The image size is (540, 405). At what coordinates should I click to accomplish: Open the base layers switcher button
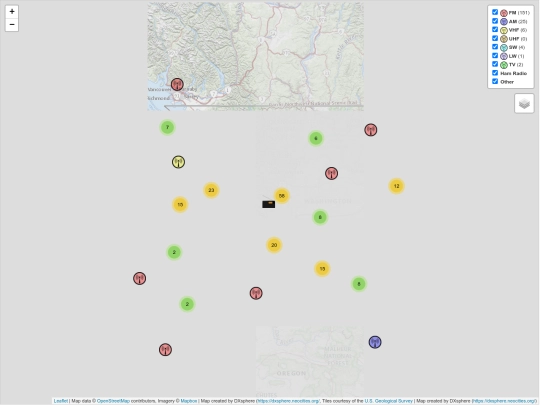point(524,103)
